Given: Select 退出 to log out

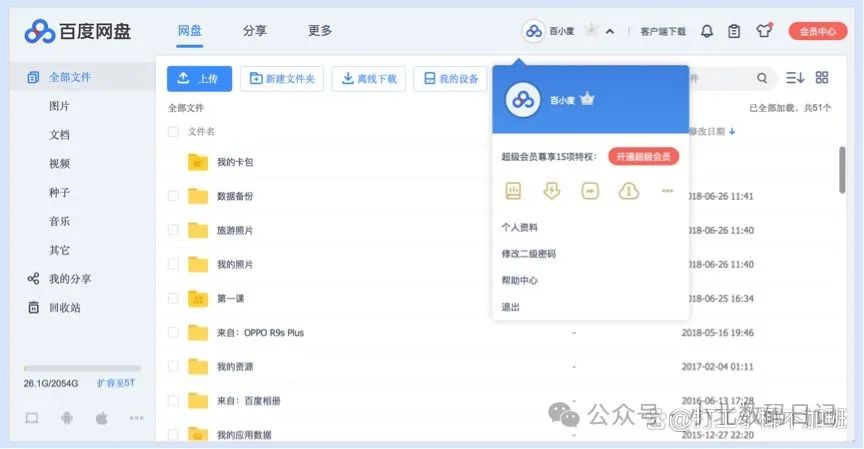Looking at the screenshot, I should (x=510, y=307).
